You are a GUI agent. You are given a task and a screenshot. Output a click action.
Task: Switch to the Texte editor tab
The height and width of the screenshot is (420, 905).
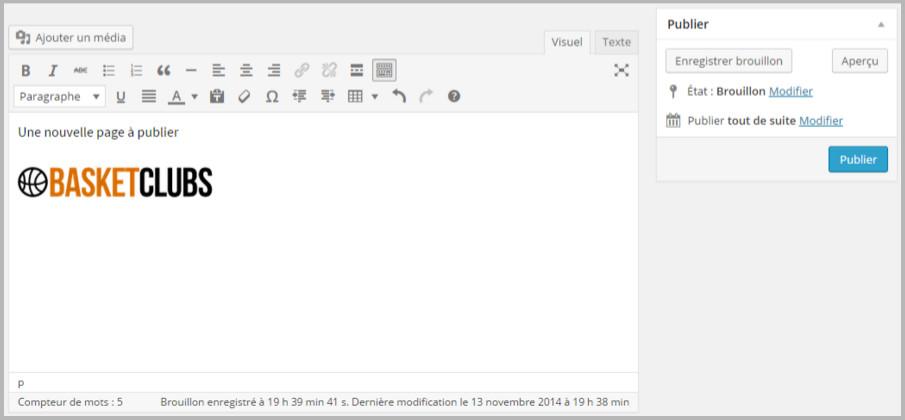tap(616, 42)
